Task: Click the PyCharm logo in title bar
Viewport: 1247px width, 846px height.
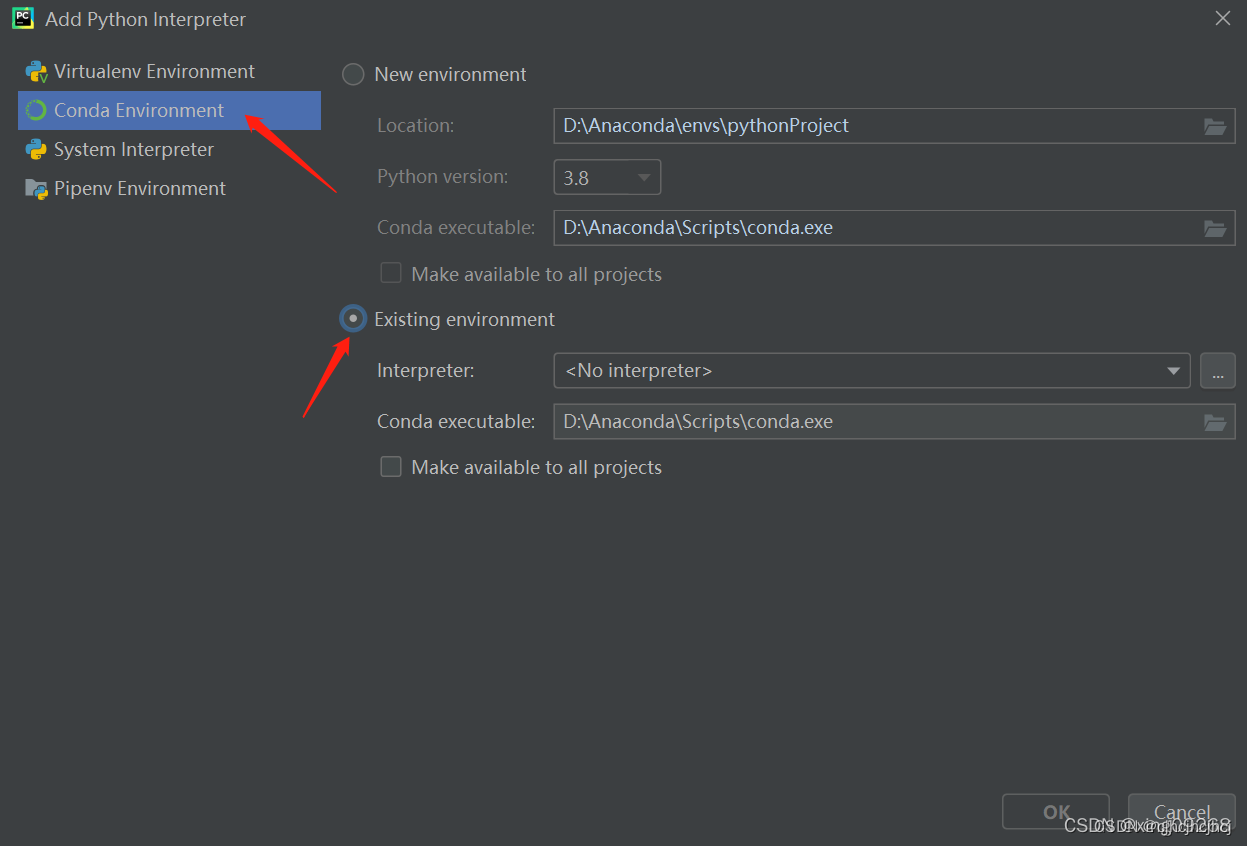Action: point(23,19)
